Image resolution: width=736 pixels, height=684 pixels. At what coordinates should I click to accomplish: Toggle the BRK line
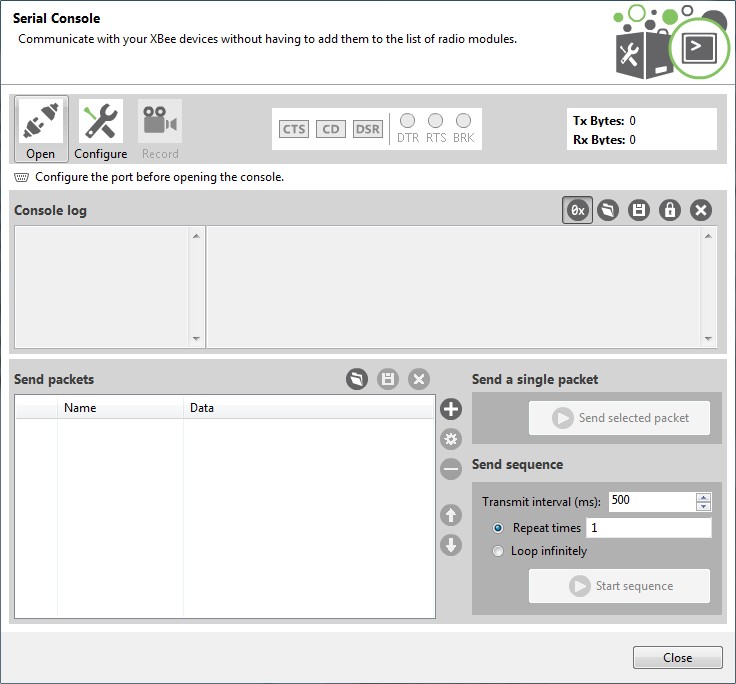[x=464, y=121]
